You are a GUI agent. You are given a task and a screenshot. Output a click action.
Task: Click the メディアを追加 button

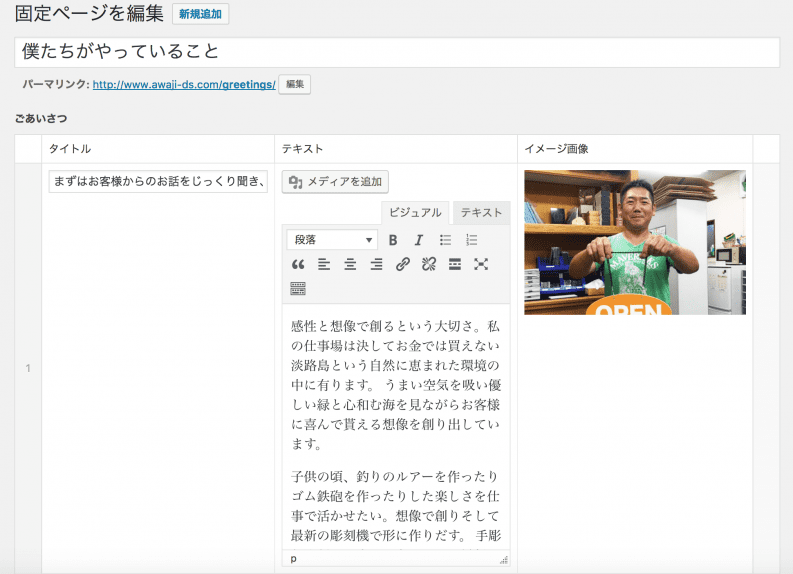click(x=335, y=182)
